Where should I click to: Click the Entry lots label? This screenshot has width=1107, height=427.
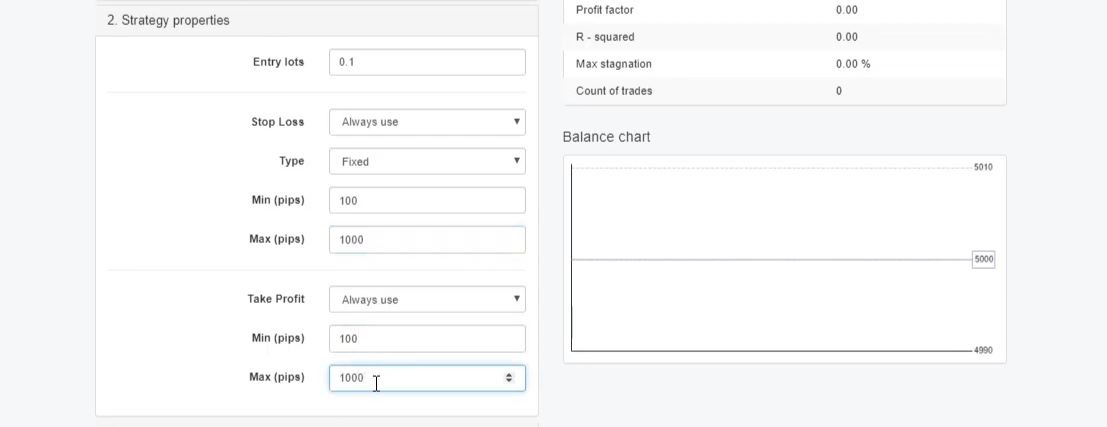[x=278, y=62]
